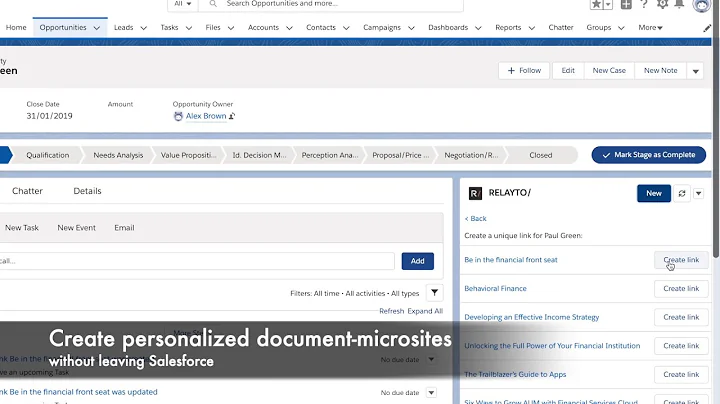Click the log a call subject field
The width and height of the screenshot is (720, 404).
(x=197, y=261)
